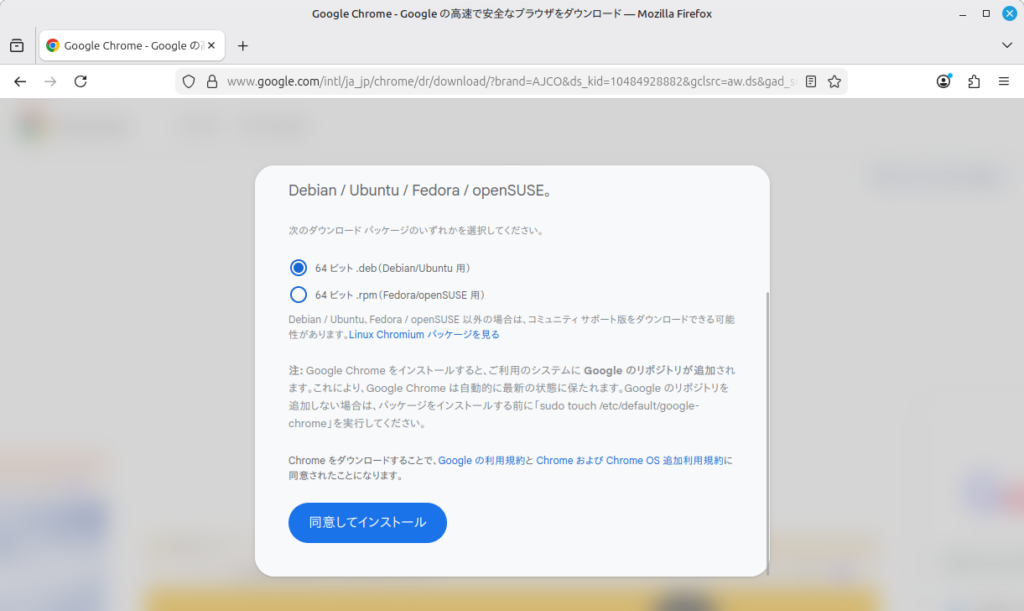The width and height of the screenshot is (1024, 611).
Task: Open a new tab with plus icon
Action: [242, 46]
